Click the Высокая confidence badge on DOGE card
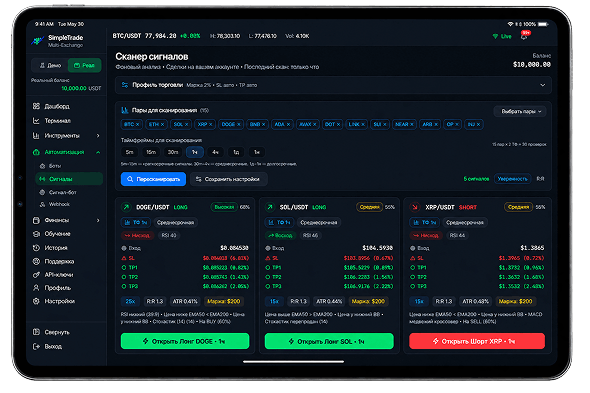Image resolution: width=590 pixels, height=393 pixels. [224, 207]
